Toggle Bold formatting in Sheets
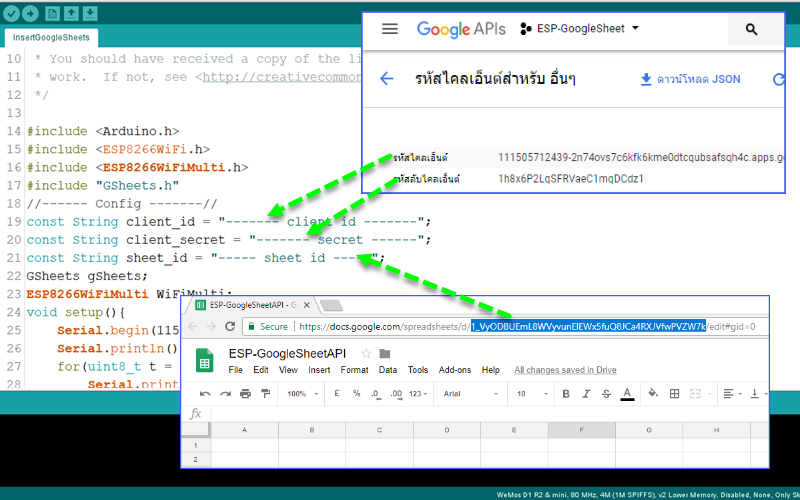This screenshot has width=800, height=500. tap(566, 393)
